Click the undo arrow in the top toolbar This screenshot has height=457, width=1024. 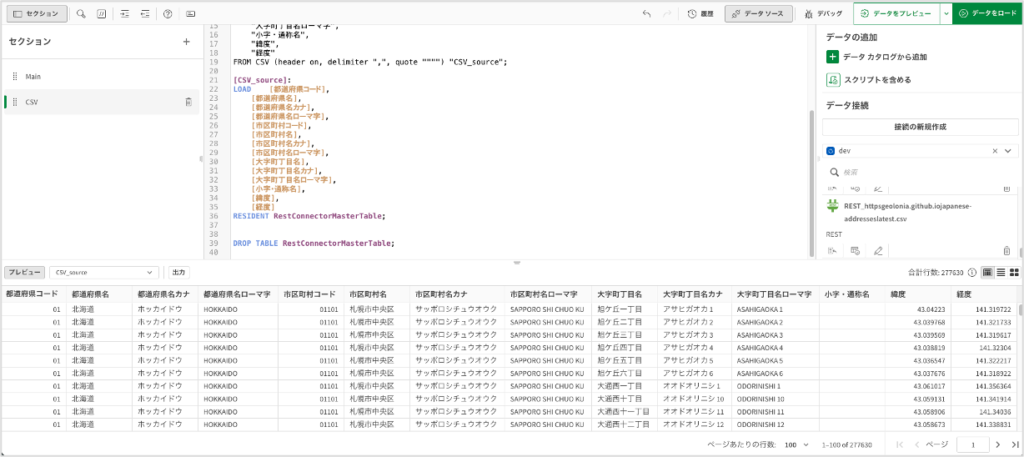[647, 14]
